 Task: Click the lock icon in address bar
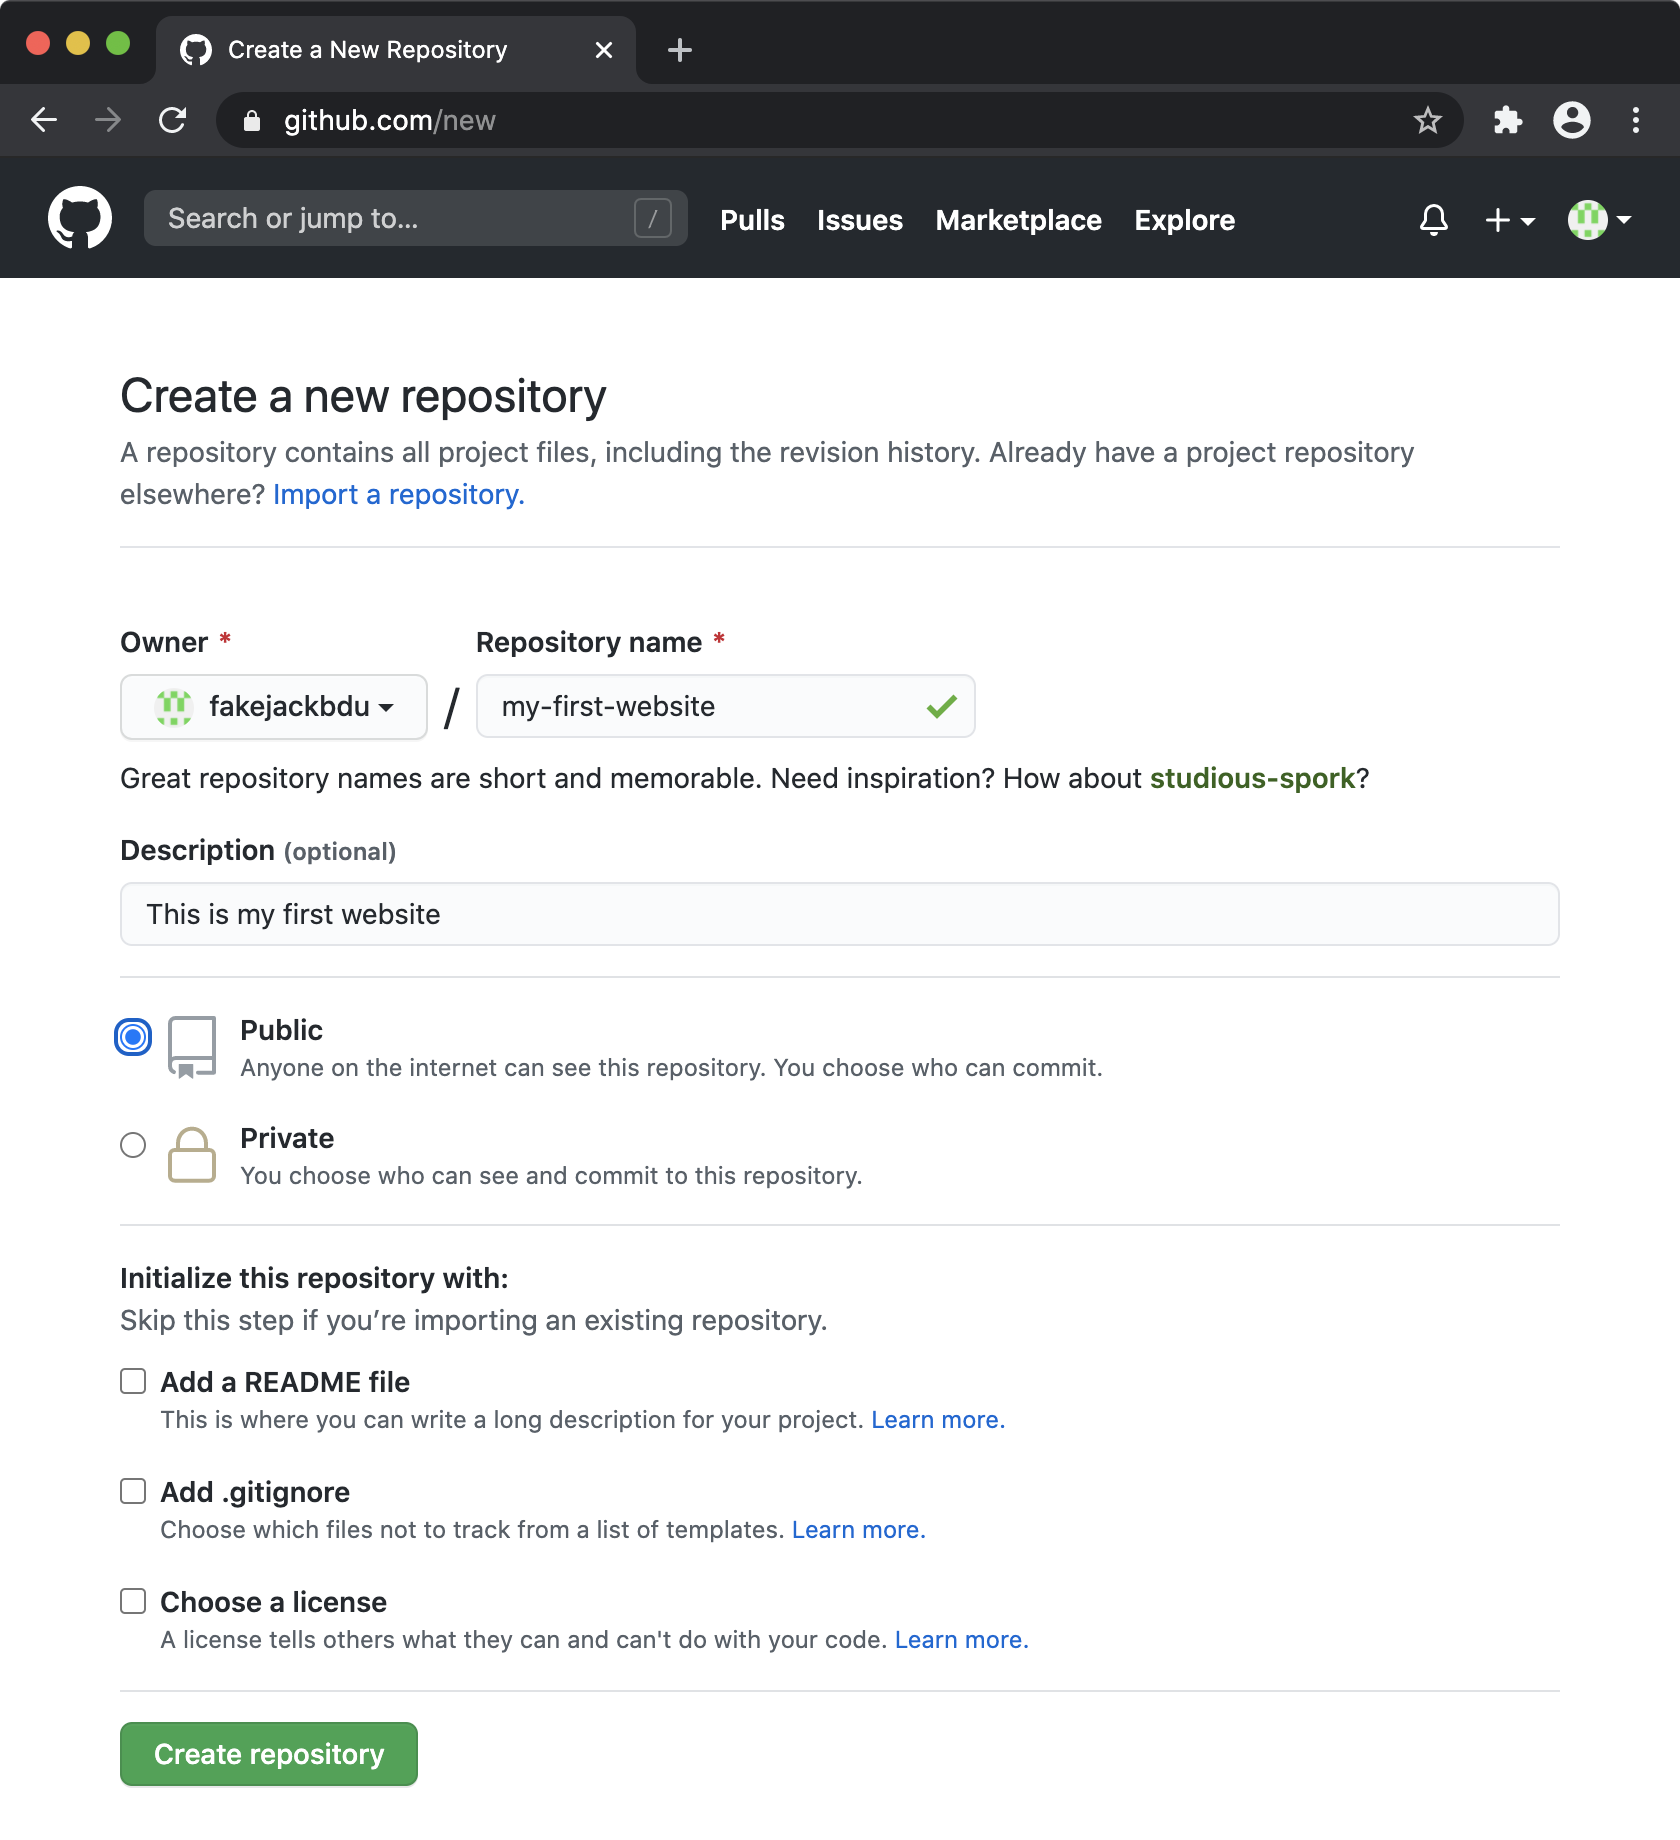252,120
